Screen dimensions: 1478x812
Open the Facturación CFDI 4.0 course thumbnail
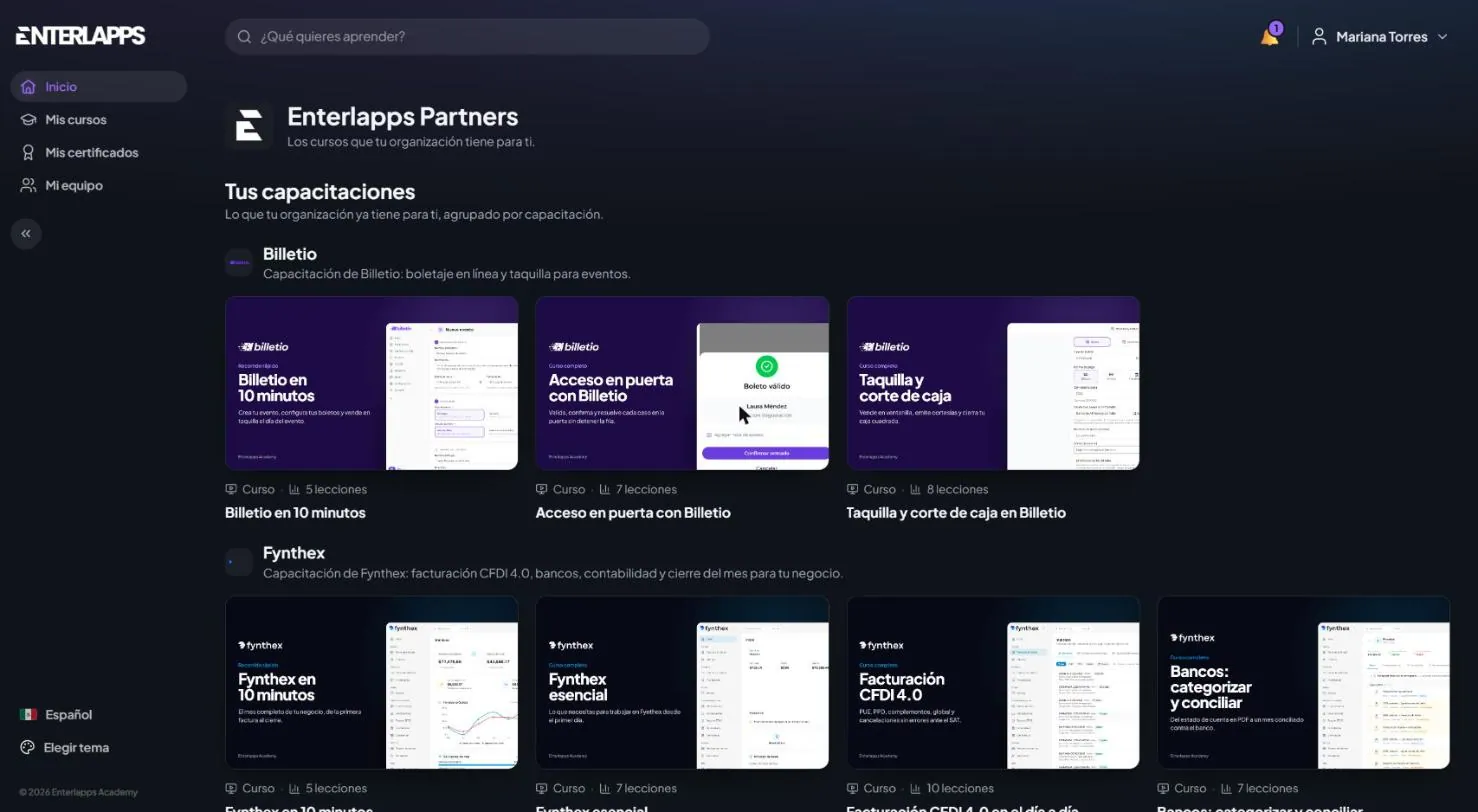(x=993, y=682)
